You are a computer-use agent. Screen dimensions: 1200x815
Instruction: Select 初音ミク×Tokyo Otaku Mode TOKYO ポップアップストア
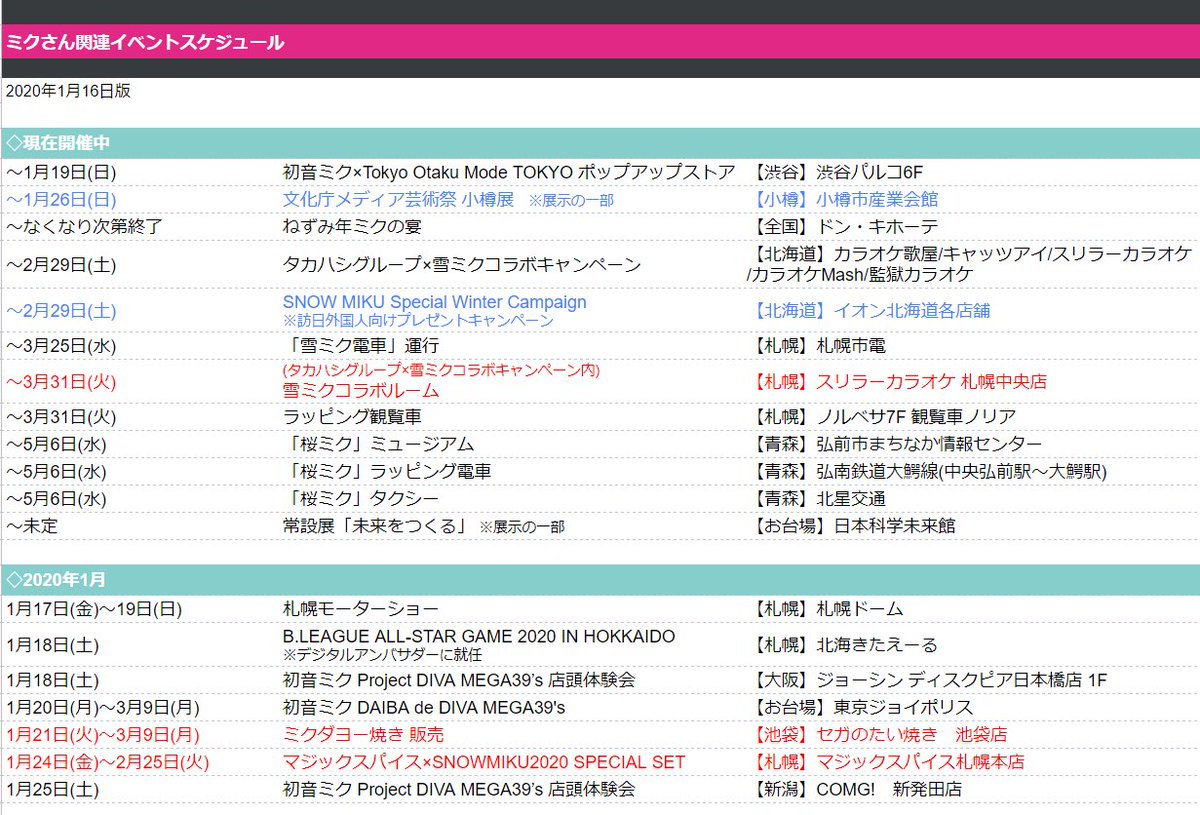click(509, 172)
